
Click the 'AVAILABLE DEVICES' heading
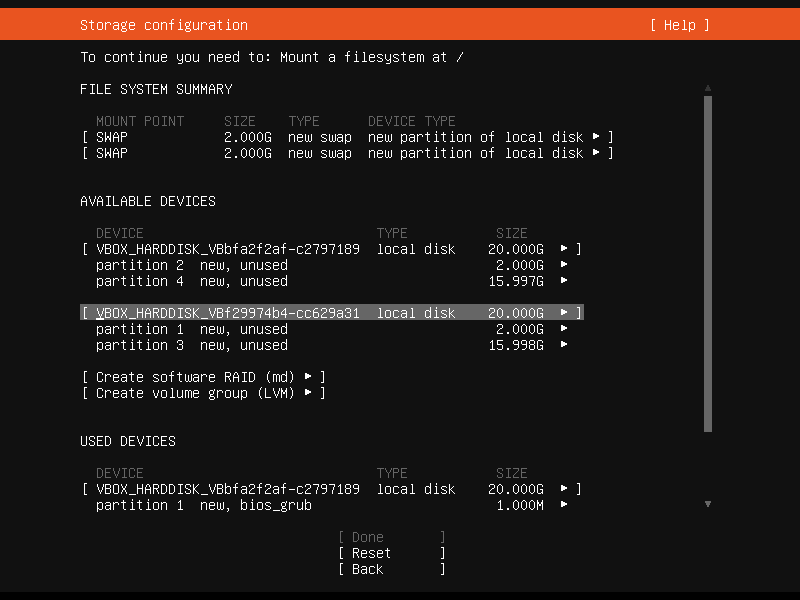pos(148,201)
